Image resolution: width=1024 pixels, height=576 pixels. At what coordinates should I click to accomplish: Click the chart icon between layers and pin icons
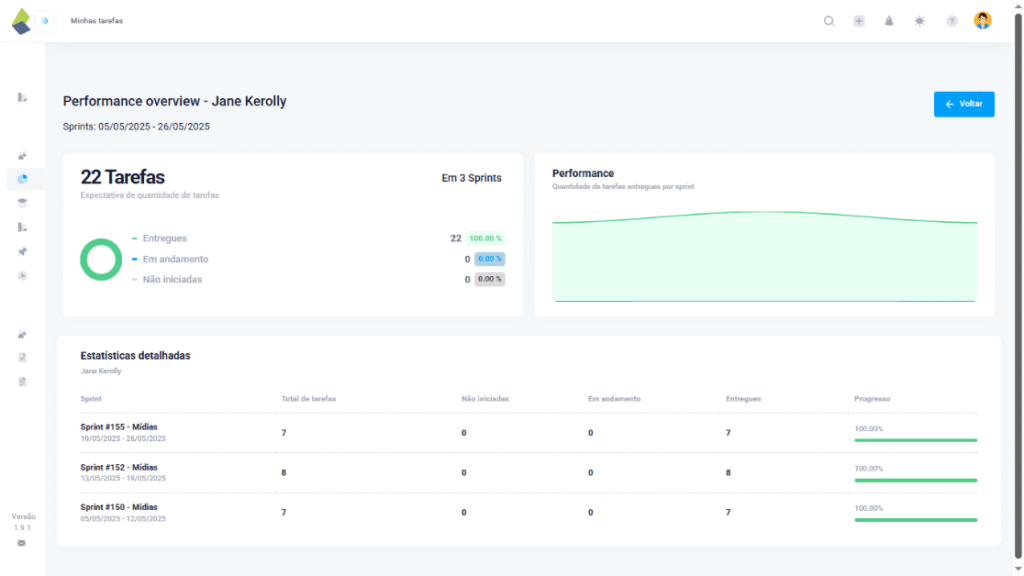[22, 227]
